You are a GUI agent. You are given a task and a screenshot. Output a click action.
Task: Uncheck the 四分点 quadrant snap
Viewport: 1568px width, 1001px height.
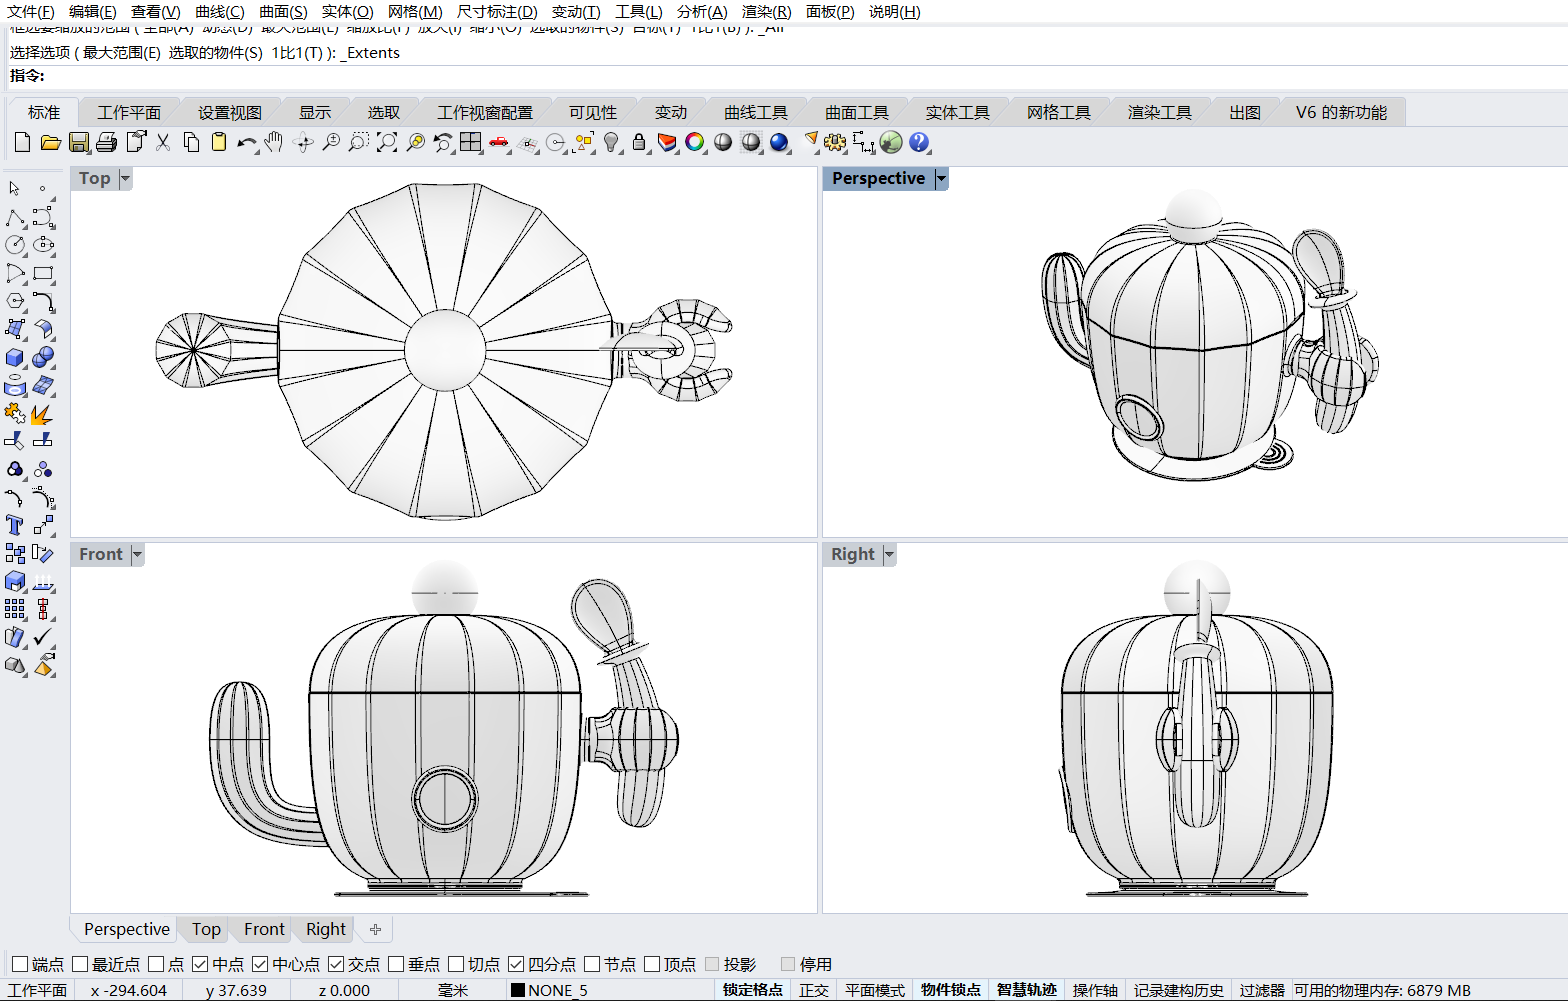pos(516,964)
